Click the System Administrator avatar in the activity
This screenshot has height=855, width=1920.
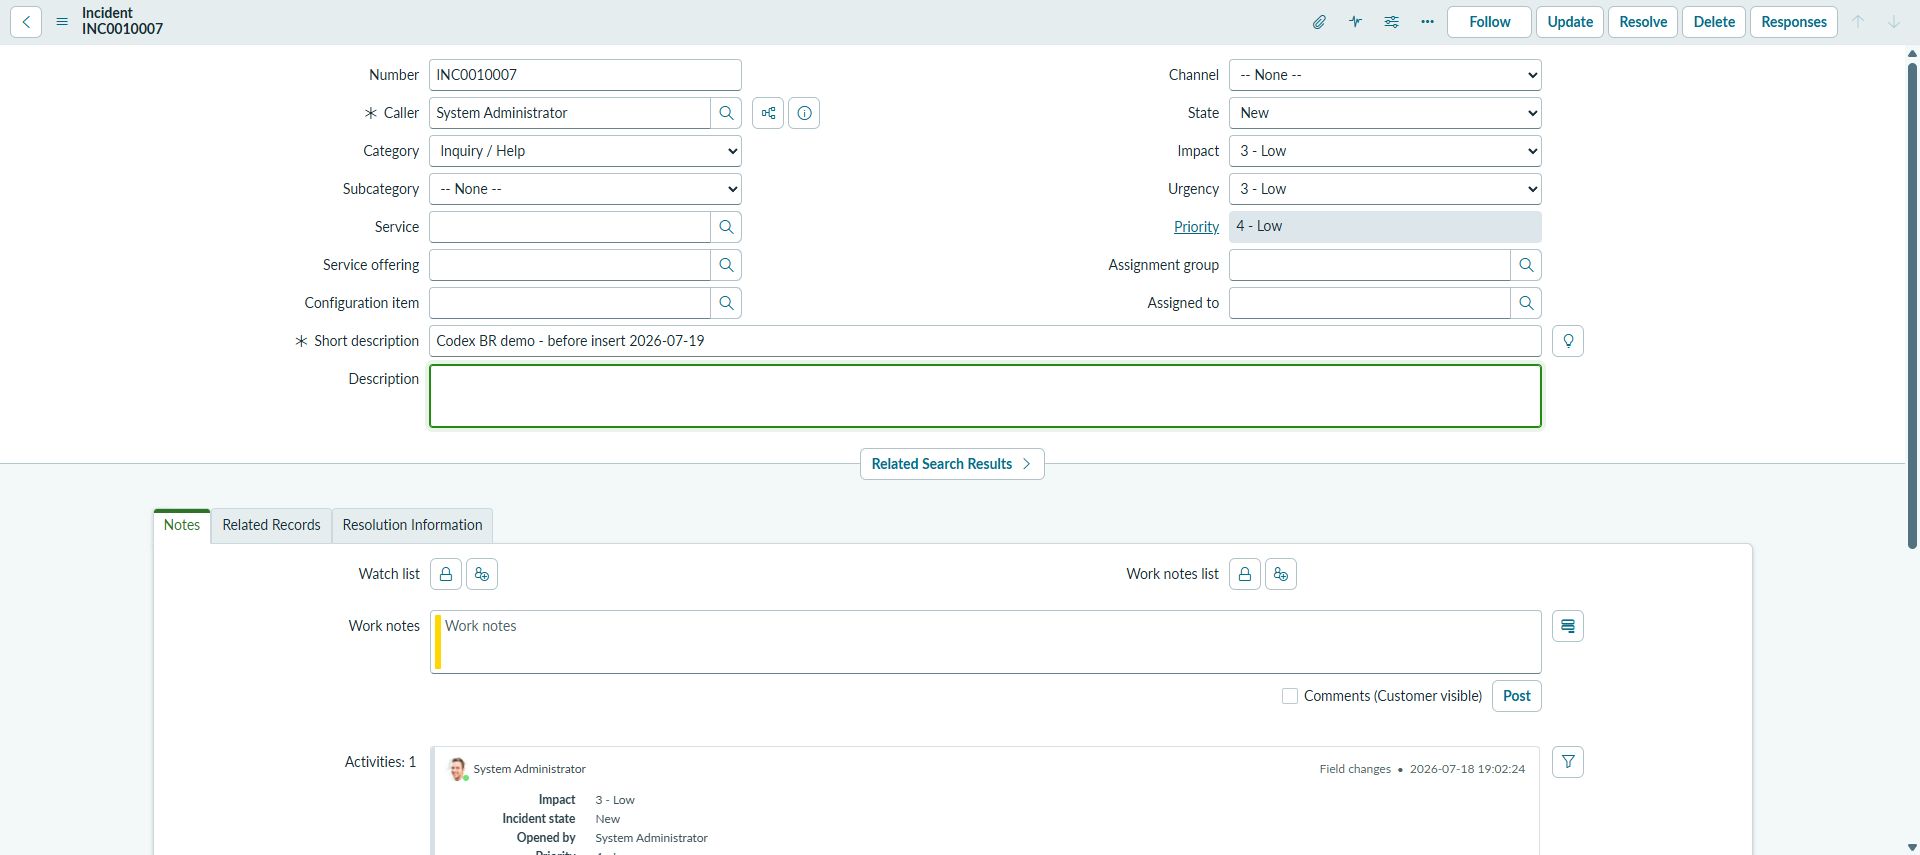pos(458,769)
